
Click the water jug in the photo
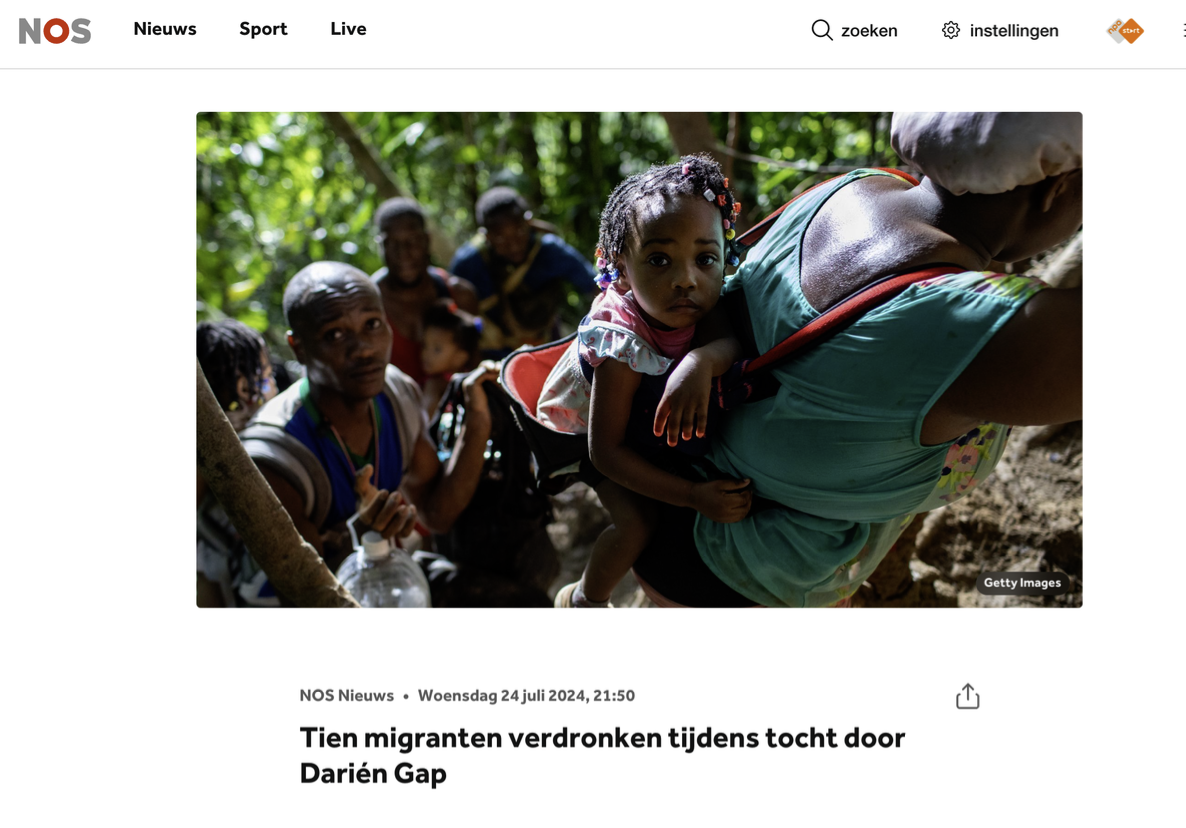(x=383, y=571)
